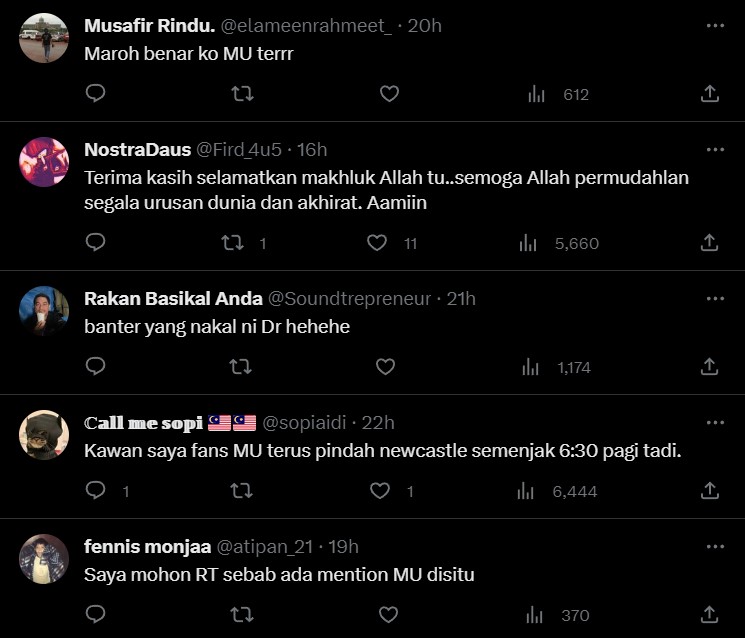Like Musafir Rindu's tweet
Screen dimensions: 745x638
(x=389, y=94)
